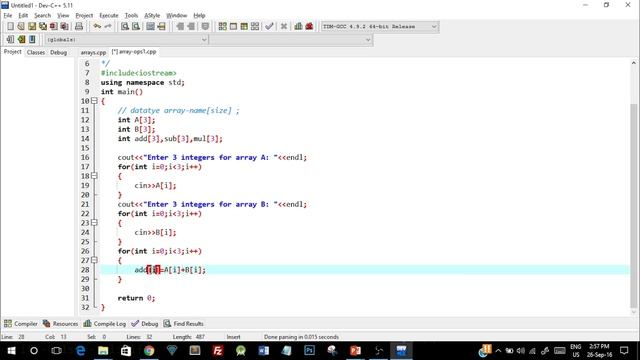Open the empty function dropdown beside (globals)
This screenshot has width=640, height=360.
pos(291,40)
